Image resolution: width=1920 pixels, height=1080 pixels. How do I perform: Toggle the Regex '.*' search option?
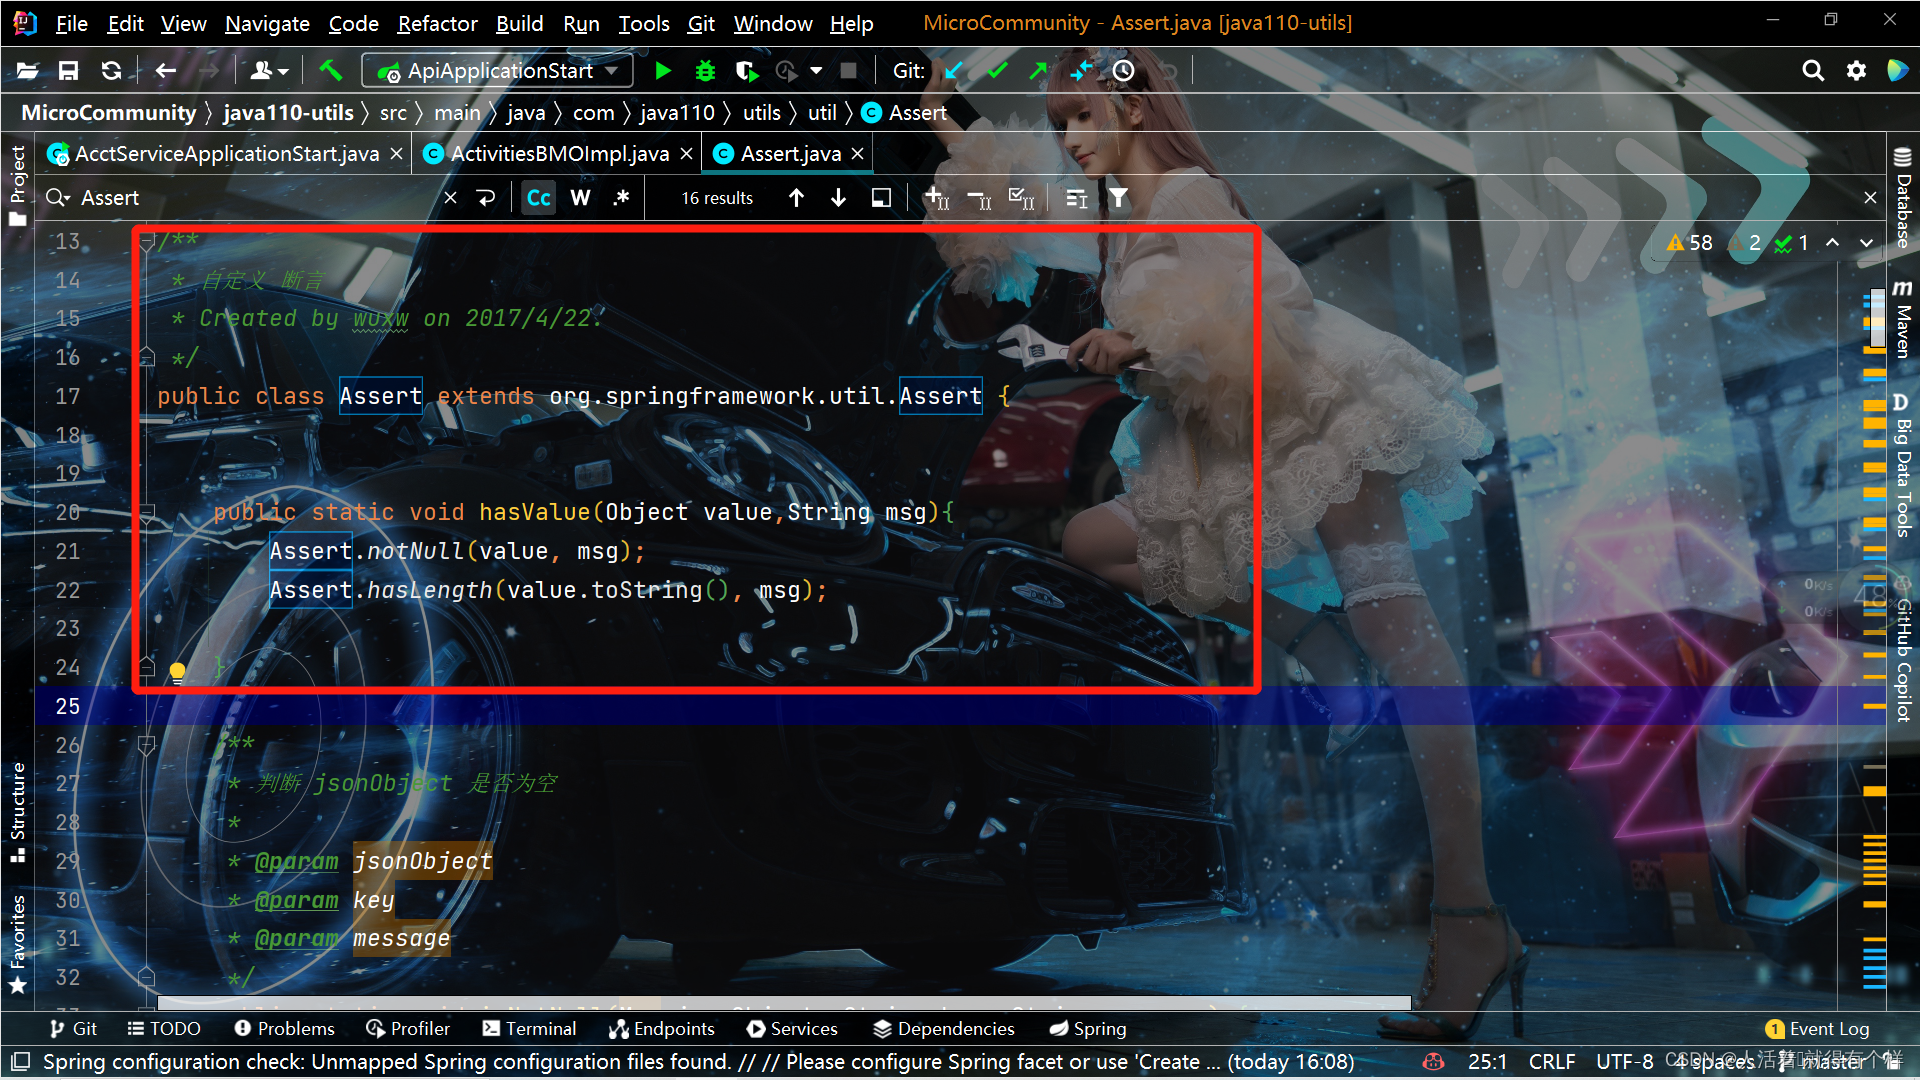click(620, 196)
